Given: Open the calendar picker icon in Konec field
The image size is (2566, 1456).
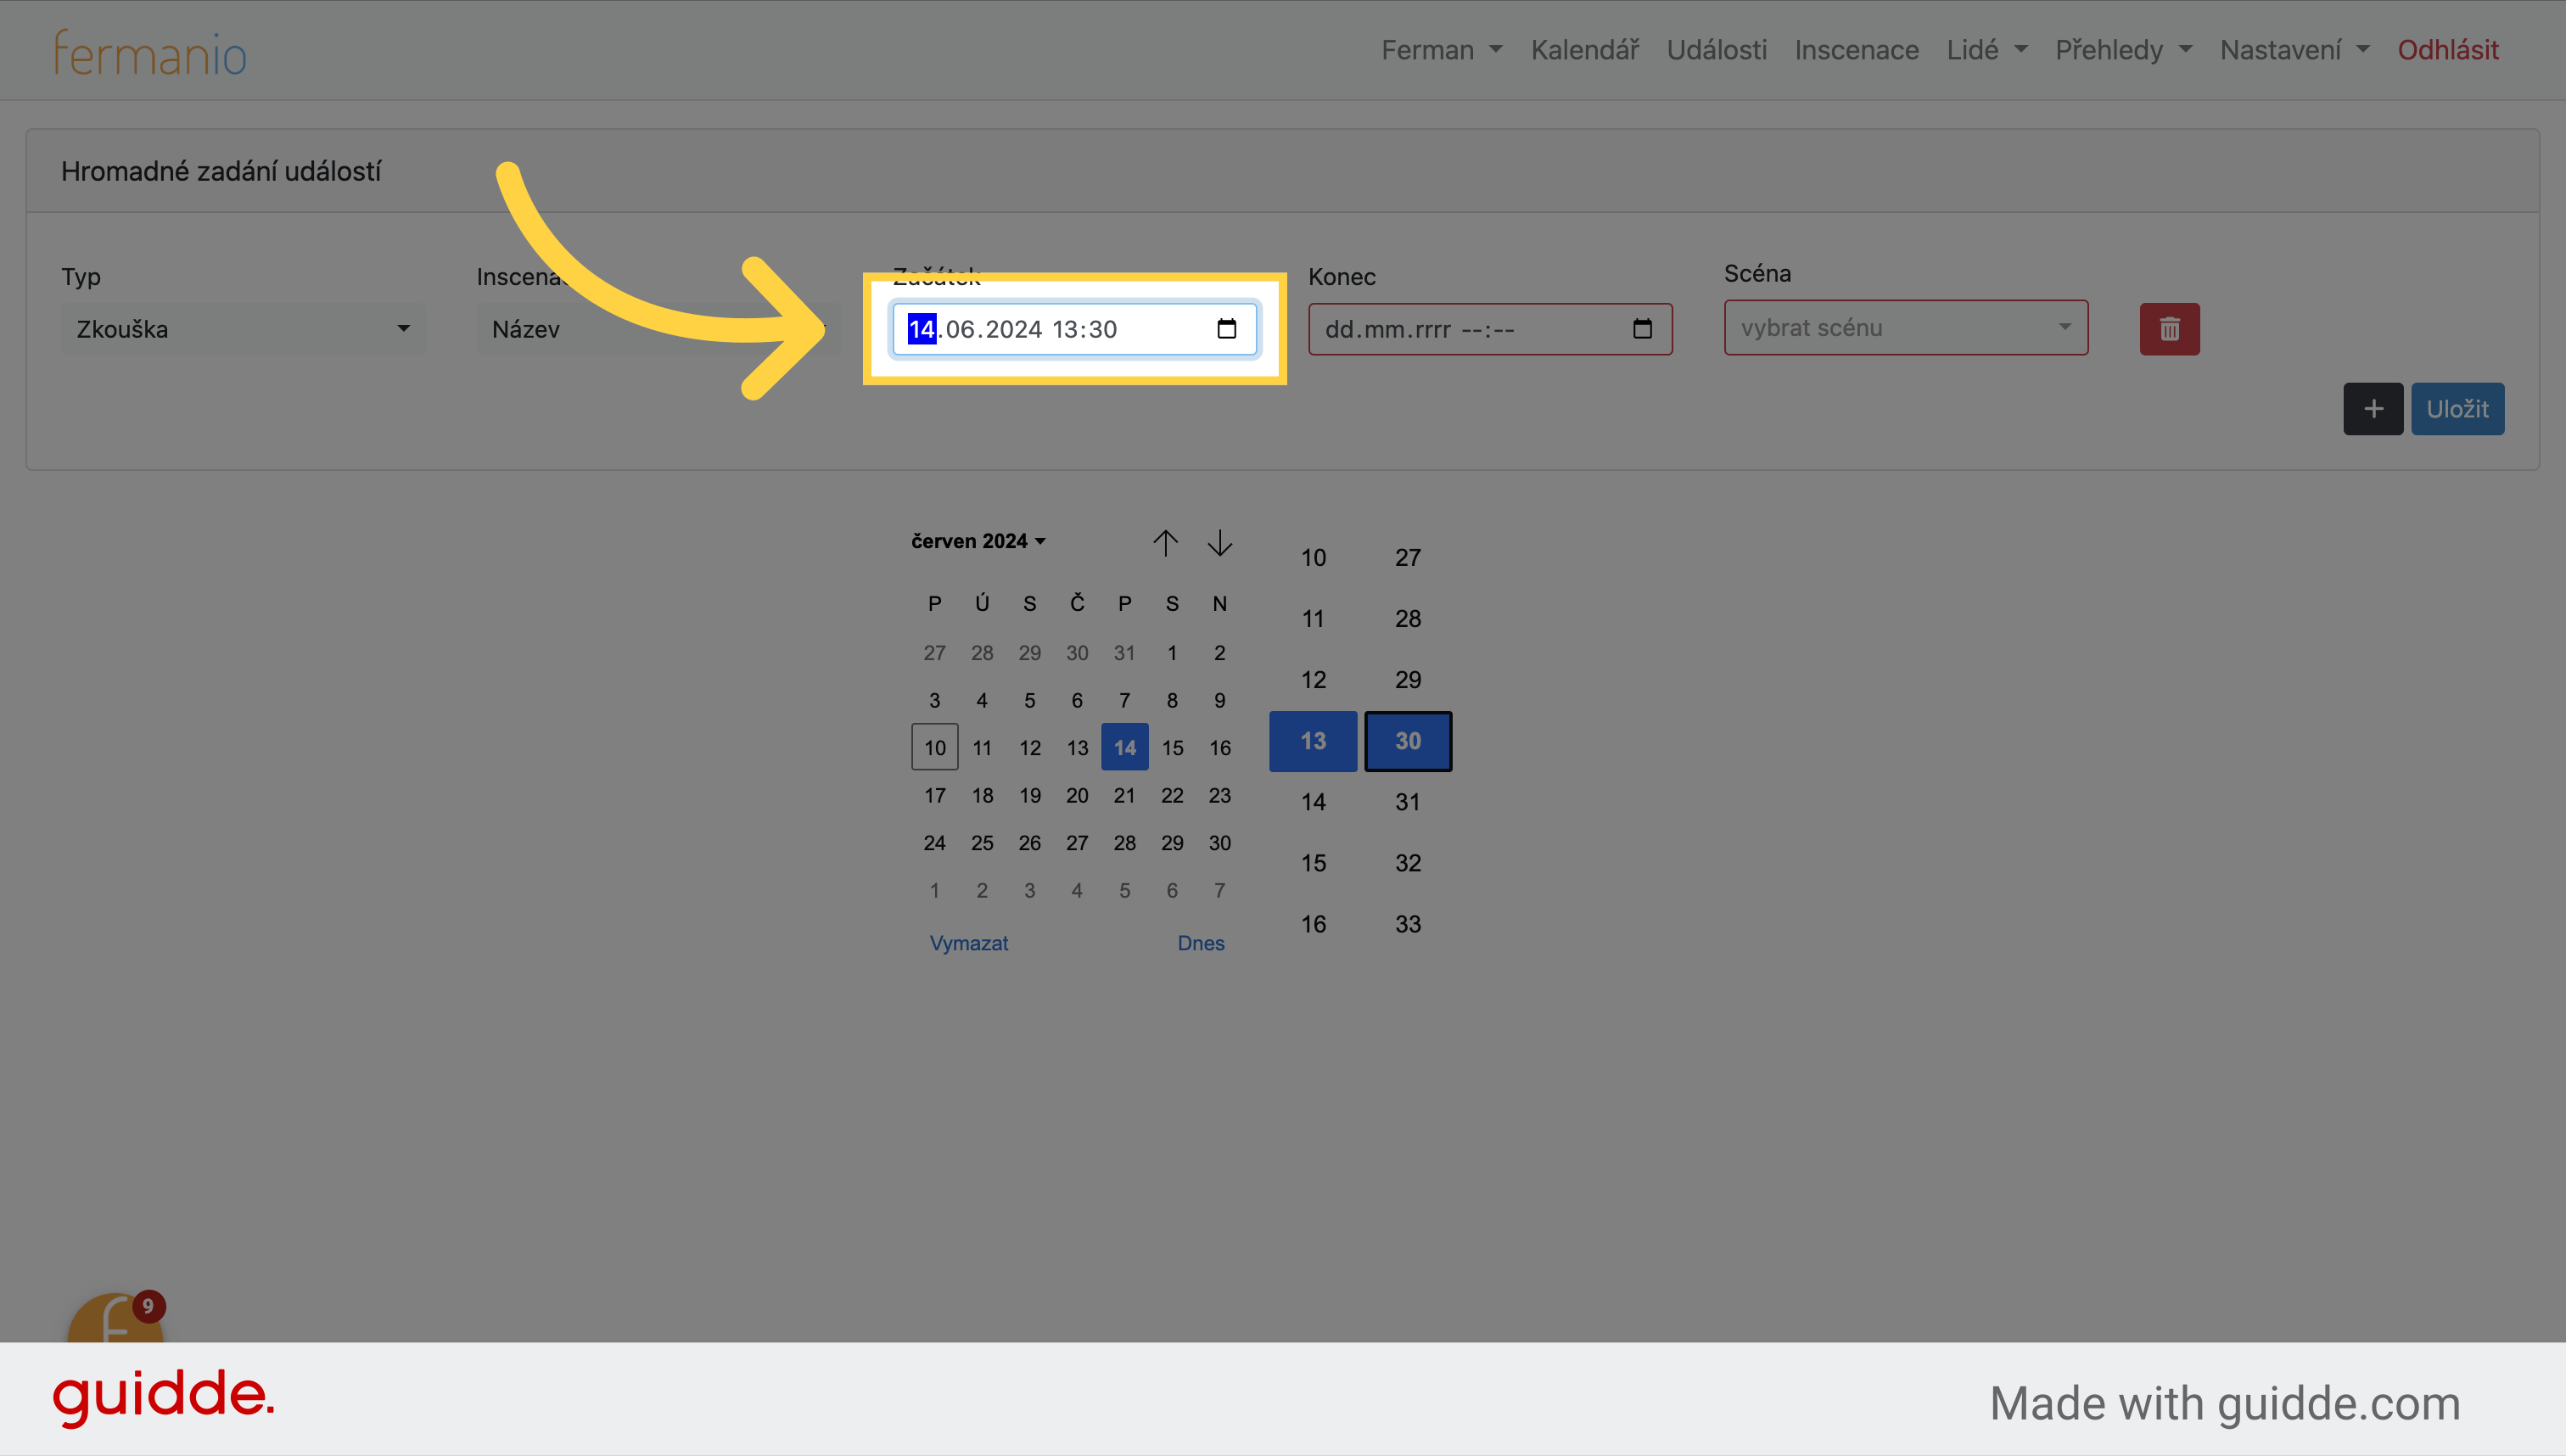Looking at the screenshot, I should 1642,329.
